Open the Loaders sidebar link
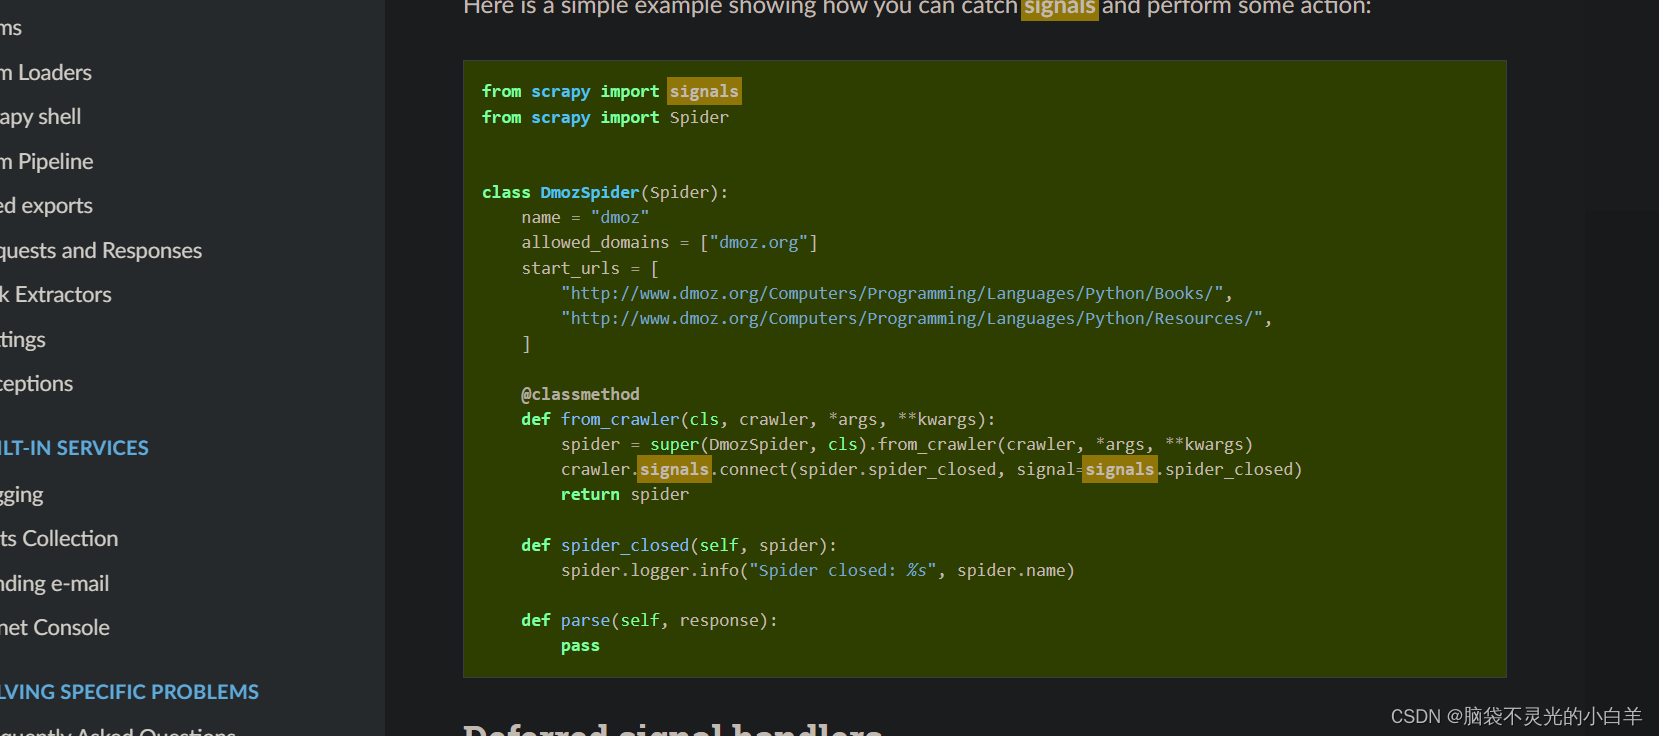The width and height of the screenshot is (1659, 736). 46,73
